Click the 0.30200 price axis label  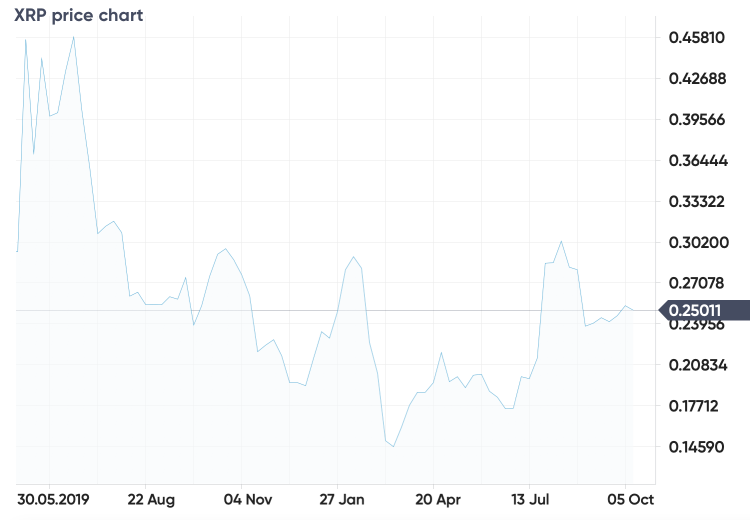pos(699,243)
